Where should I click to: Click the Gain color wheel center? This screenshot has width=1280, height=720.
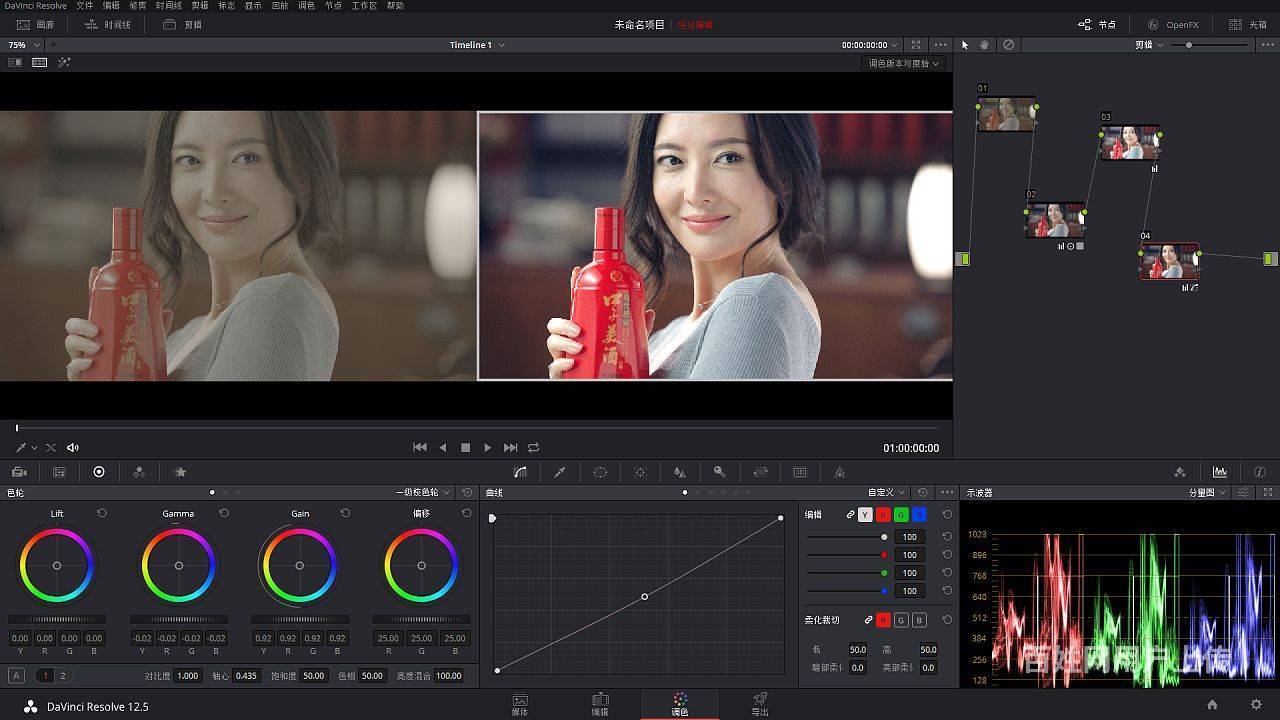click(x=299, y=566)
